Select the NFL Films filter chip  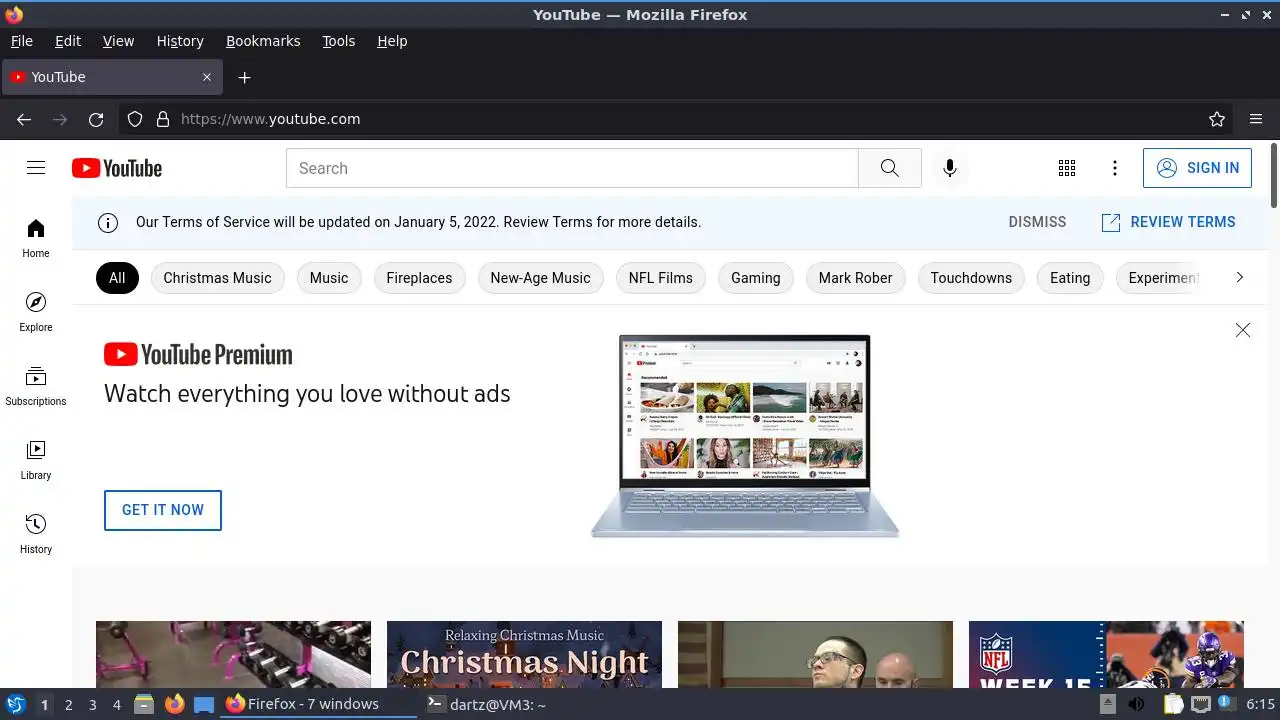coord(661,278)
